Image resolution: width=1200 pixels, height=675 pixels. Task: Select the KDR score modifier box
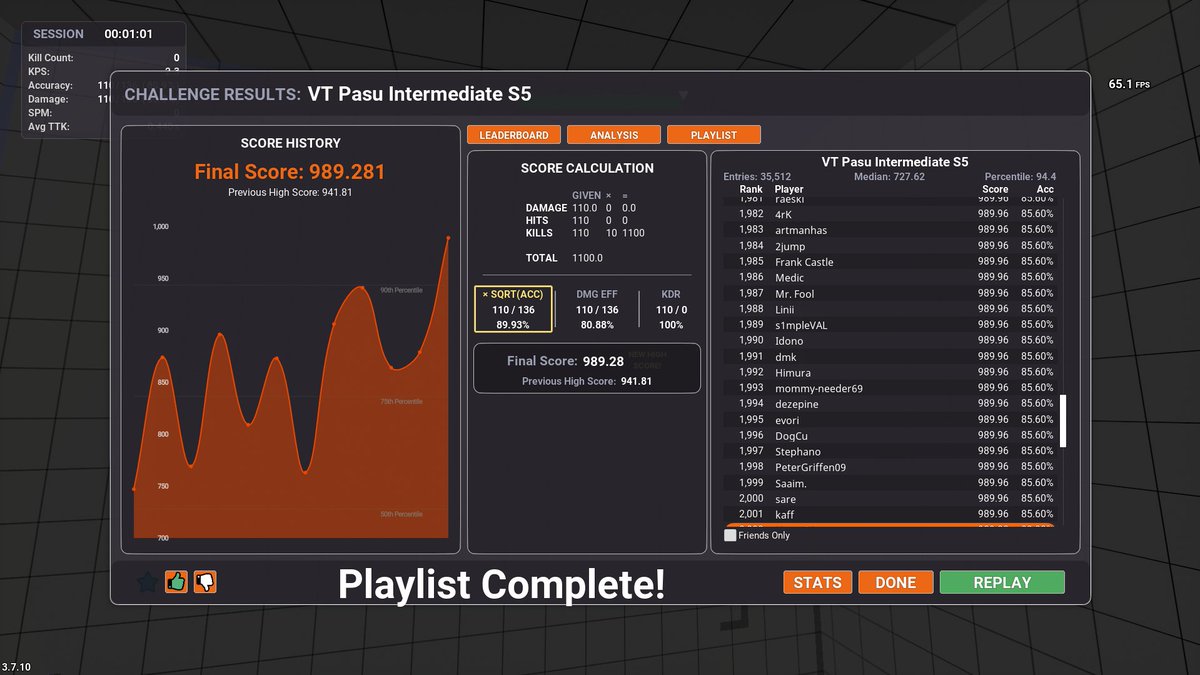tap(670, 308)
